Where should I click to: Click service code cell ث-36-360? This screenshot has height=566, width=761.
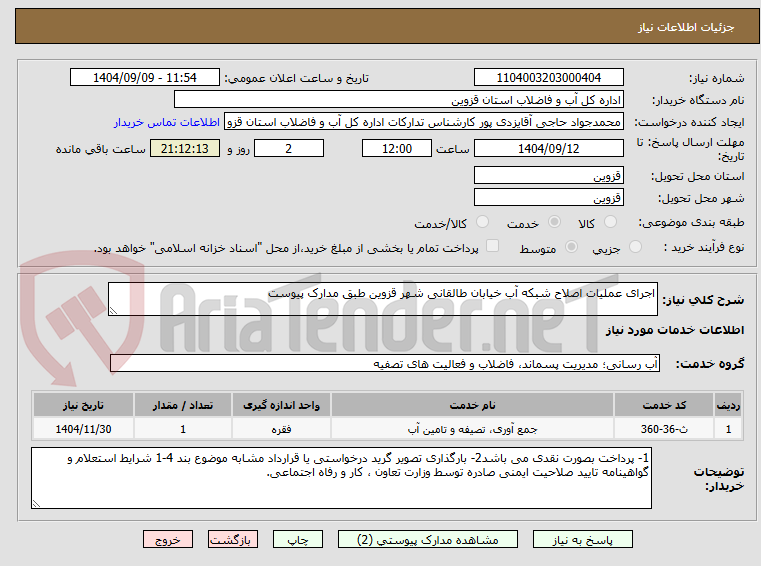pos(664,429)
